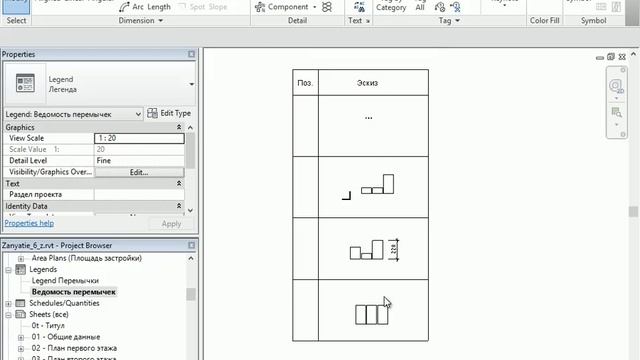
Task: Minimize the legend view window
Action: 600,58
